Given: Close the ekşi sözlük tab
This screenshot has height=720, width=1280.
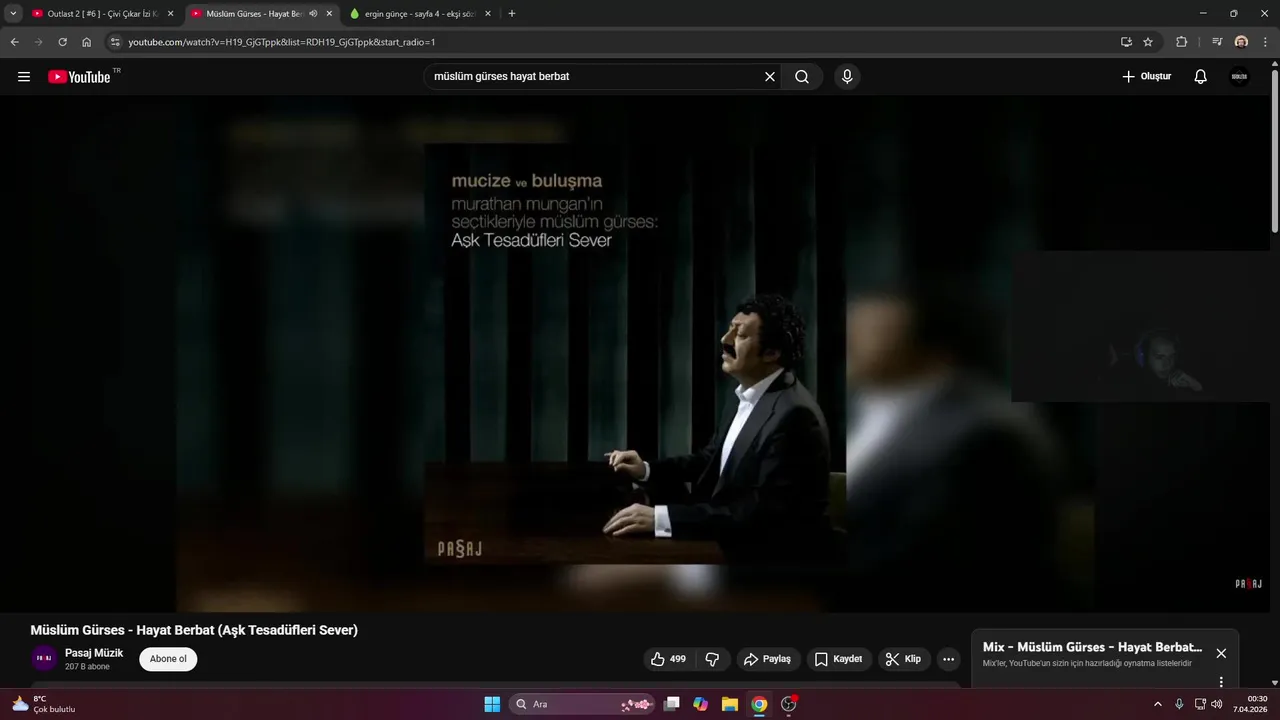Looking at the screenshot, I should tap(488, 14).
